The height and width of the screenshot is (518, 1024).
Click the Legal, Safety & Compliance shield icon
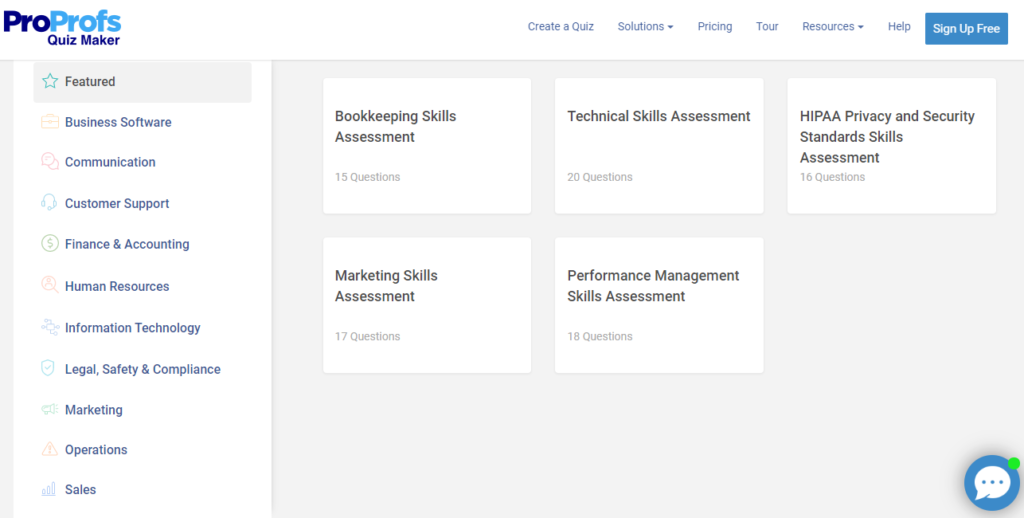coord(49,369)
